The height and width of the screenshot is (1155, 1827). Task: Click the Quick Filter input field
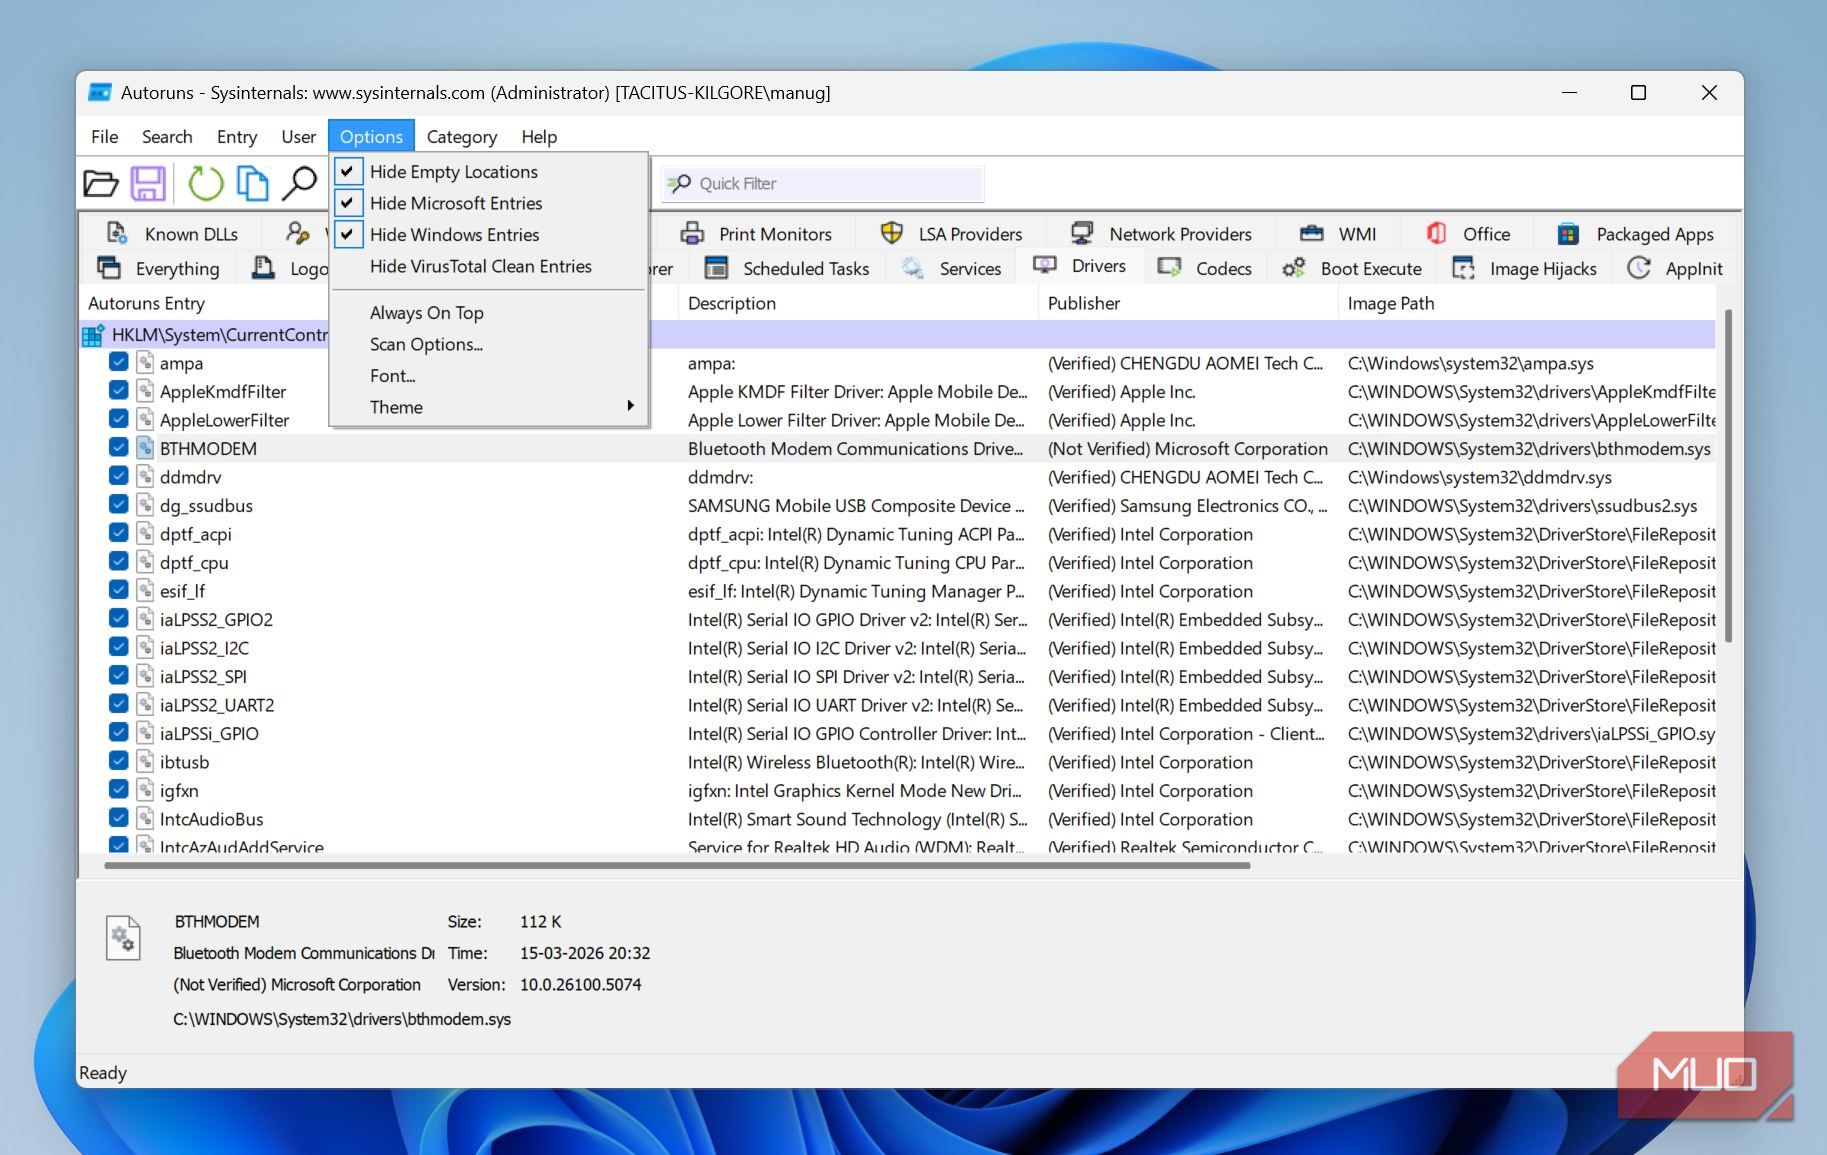(823, 183)
